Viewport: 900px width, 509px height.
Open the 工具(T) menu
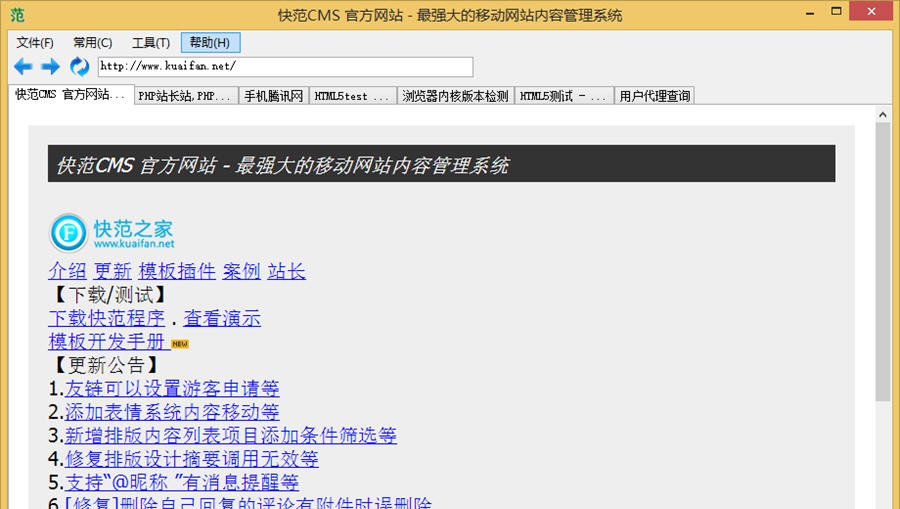(x=151, y=42)
